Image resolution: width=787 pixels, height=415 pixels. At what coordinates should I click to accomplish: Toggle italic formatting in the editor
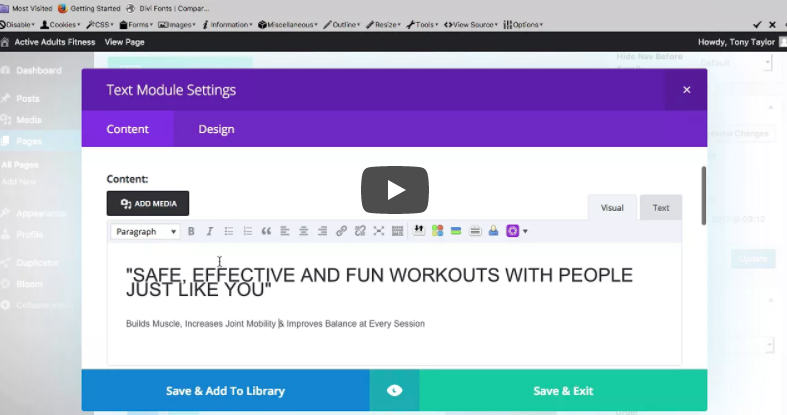pos(210,231)
